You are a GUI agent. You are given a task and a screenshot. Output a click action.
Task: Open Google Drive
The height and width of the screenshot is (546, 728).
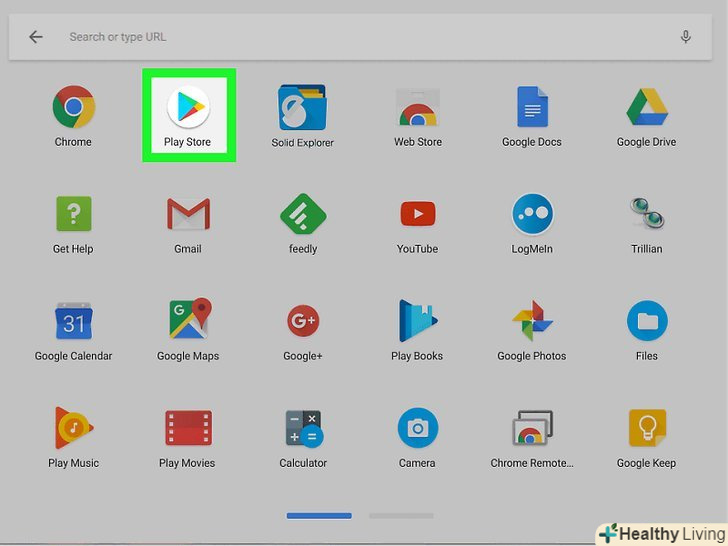[x=647, y=107]
